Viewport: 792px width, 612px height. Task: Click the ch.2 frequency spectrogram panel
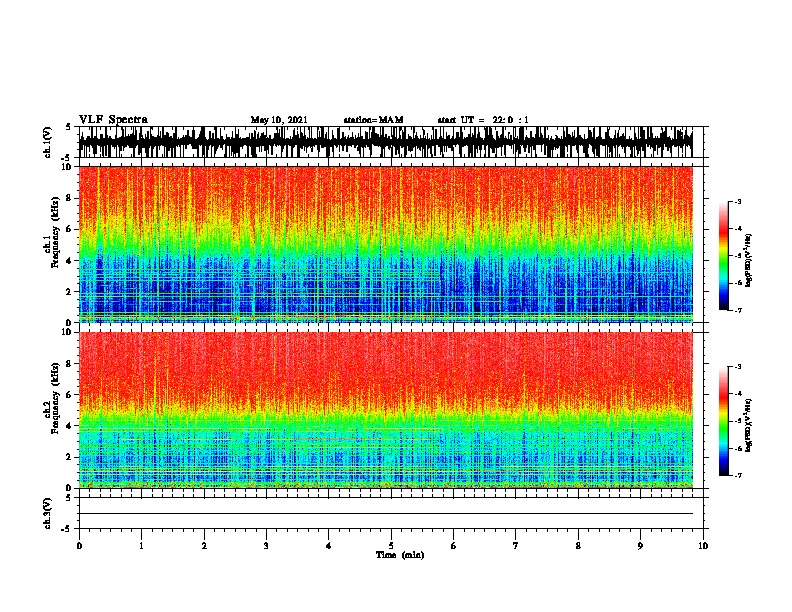386,410
